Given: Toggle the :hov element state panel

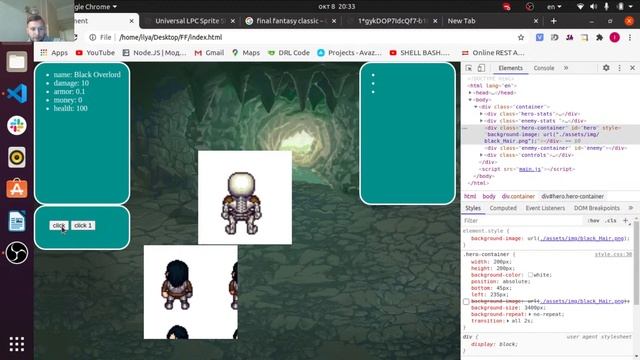Looking at the screenshot, I should 593,220.
